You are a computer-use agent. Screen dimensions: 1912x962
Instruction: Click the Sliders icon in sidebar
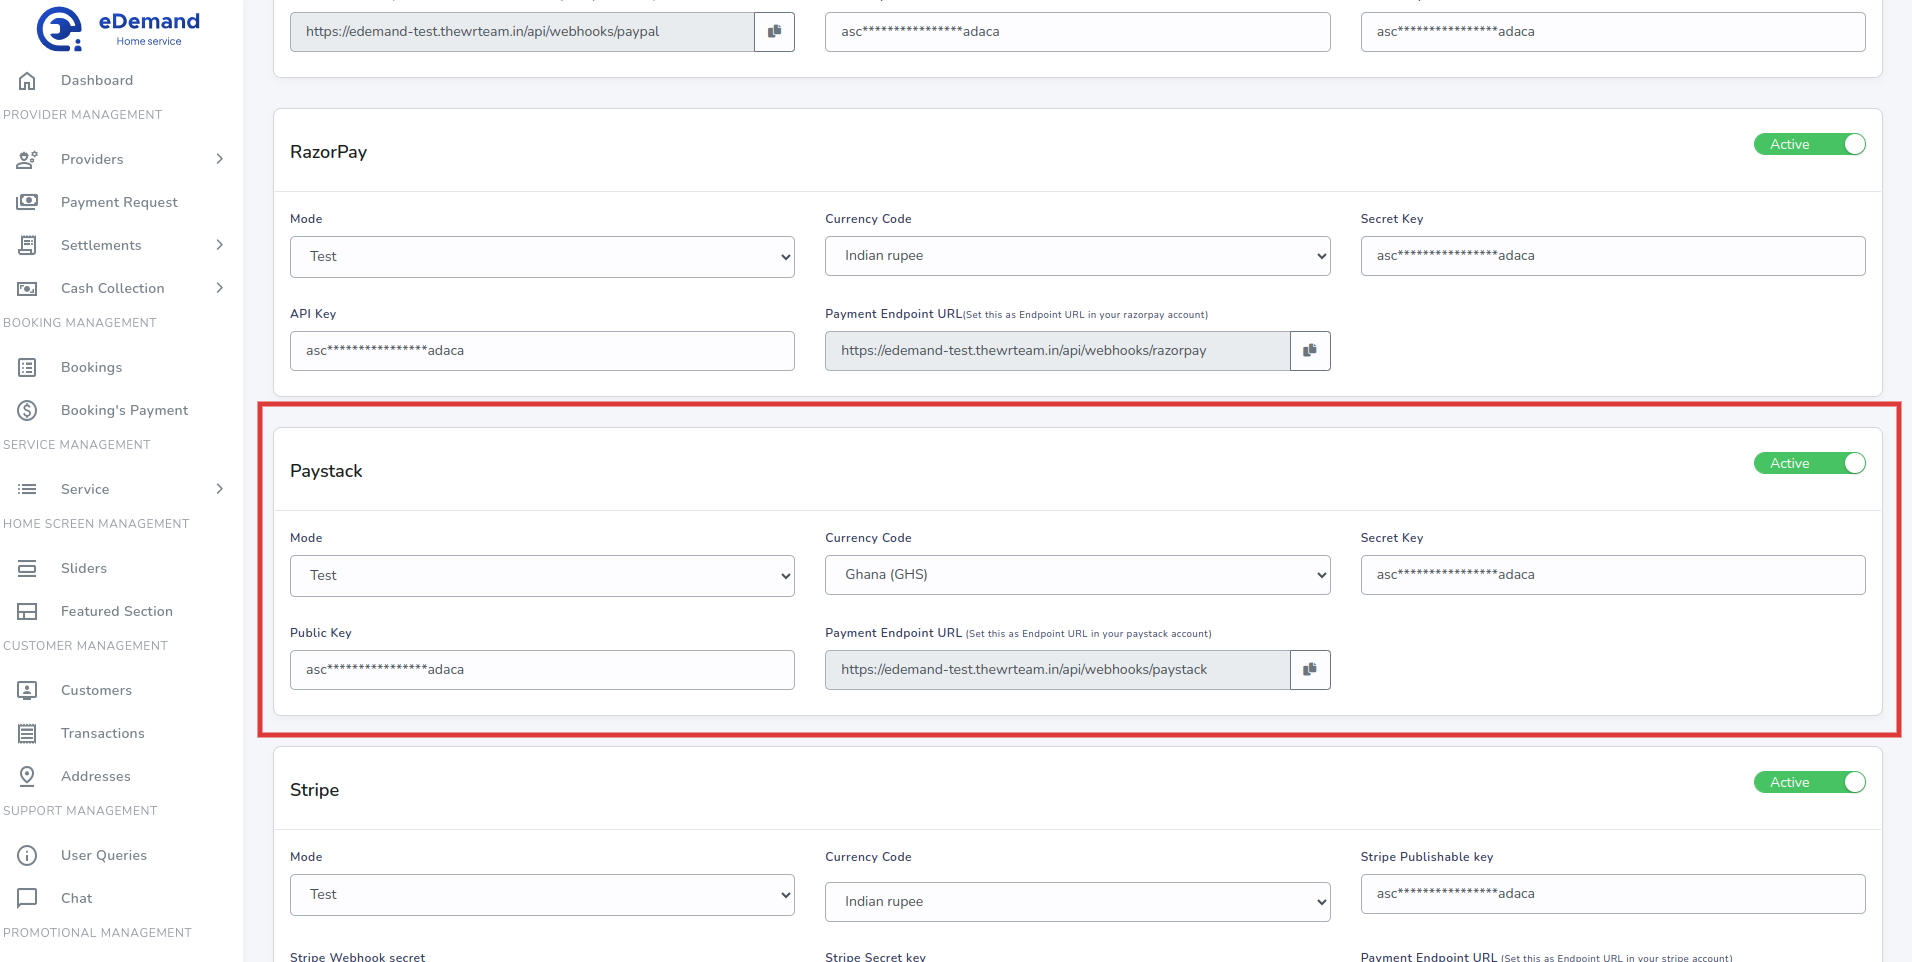point(27,568)
